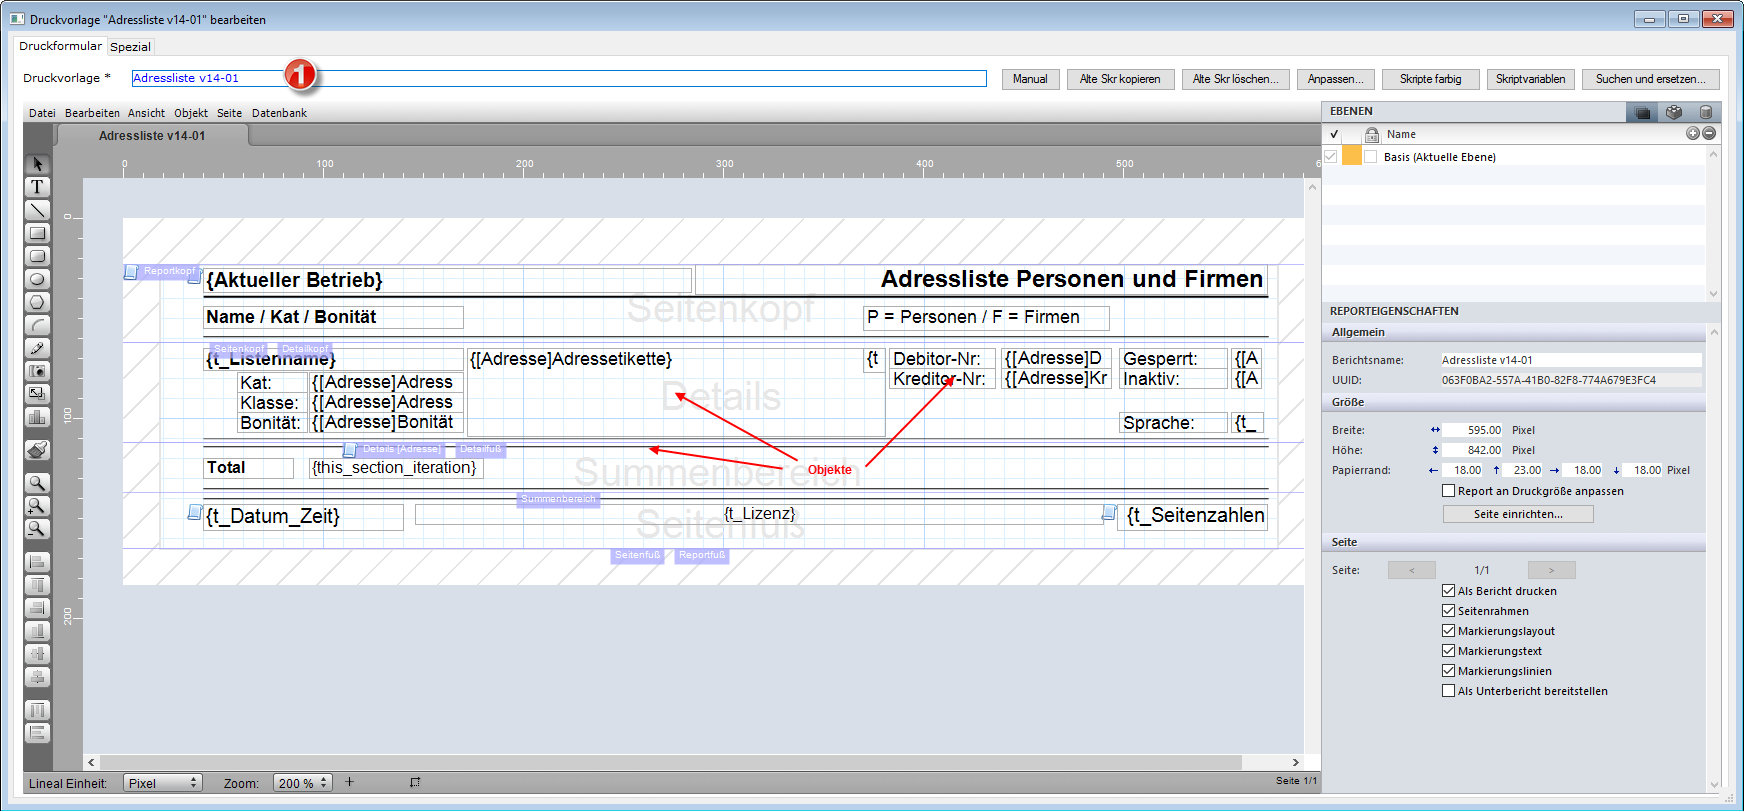Pick the Ellipse shape tool
The image size is (1744, 811).
pos(37,279)
